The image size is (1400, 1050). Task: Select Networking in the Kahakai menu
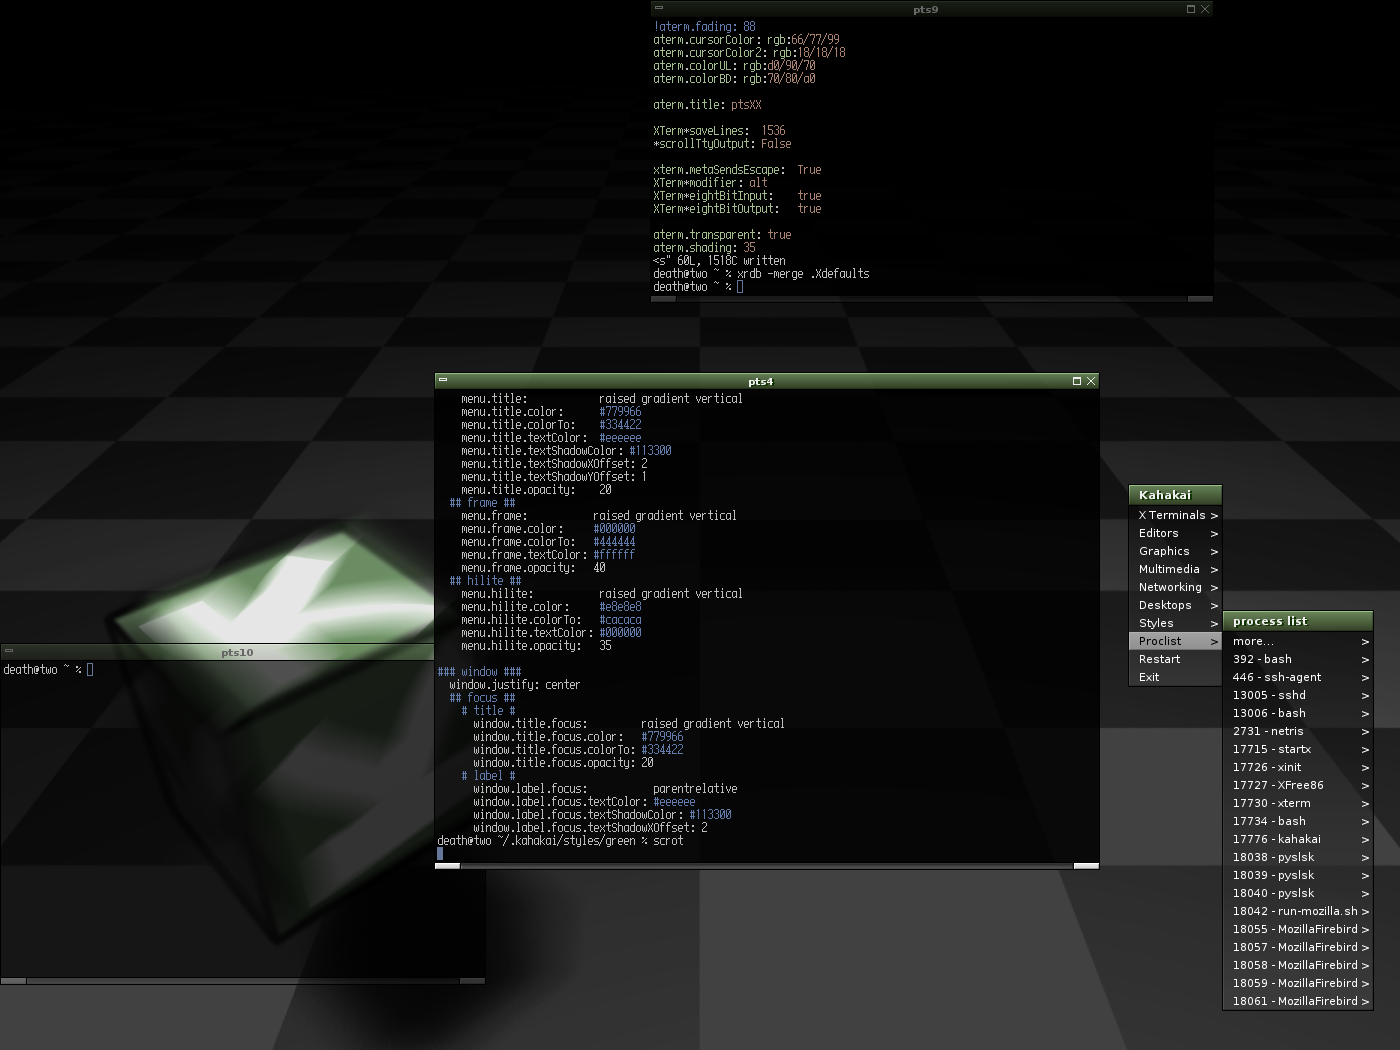(x=1169, y=587)
